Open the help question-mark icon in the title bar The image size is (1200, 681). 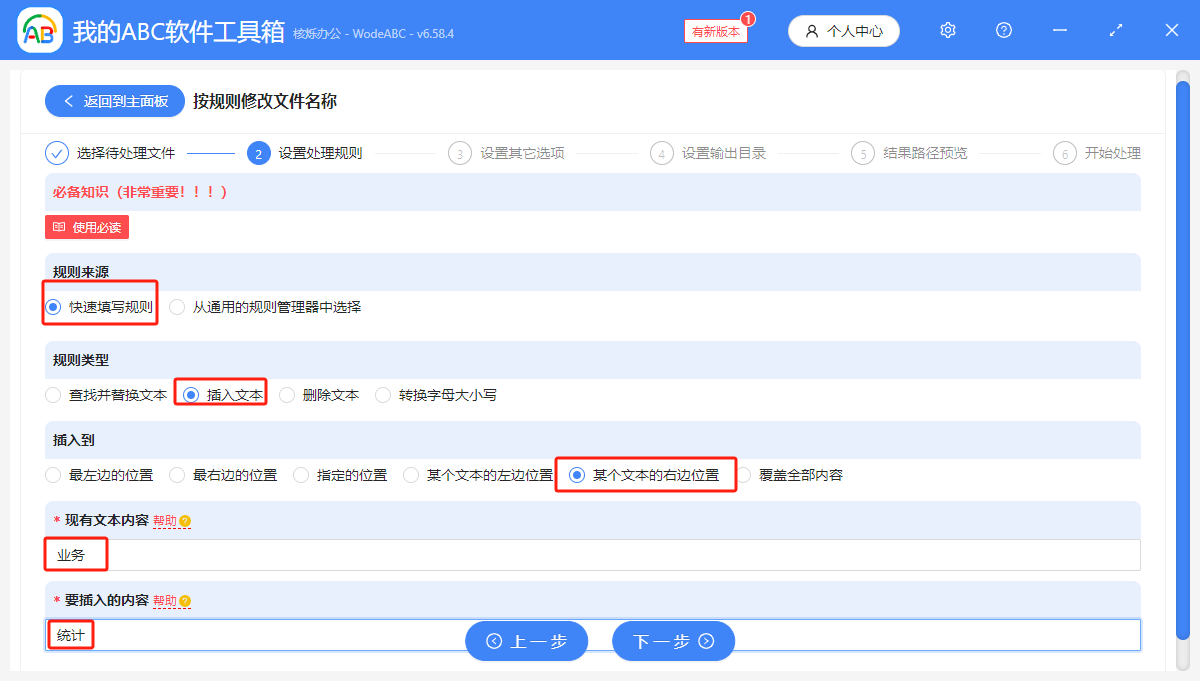[x=1003, y=30]
